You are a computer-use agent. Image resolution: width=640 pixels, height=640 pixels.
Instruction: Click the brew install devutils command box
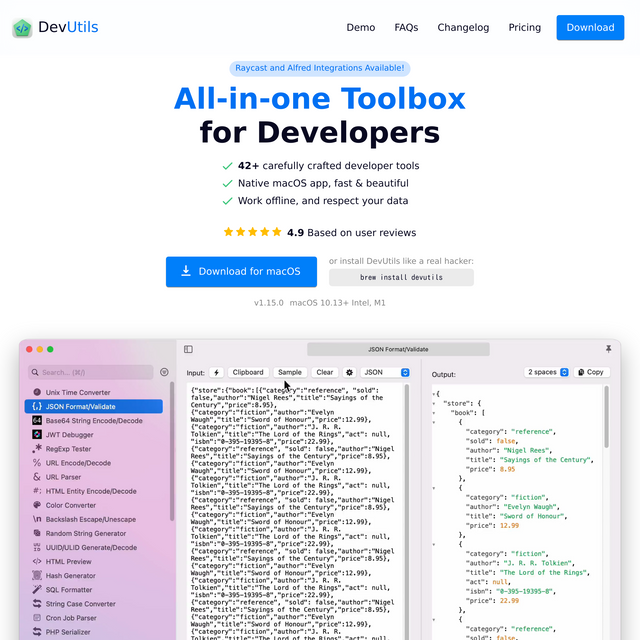(x=401, y=277)
